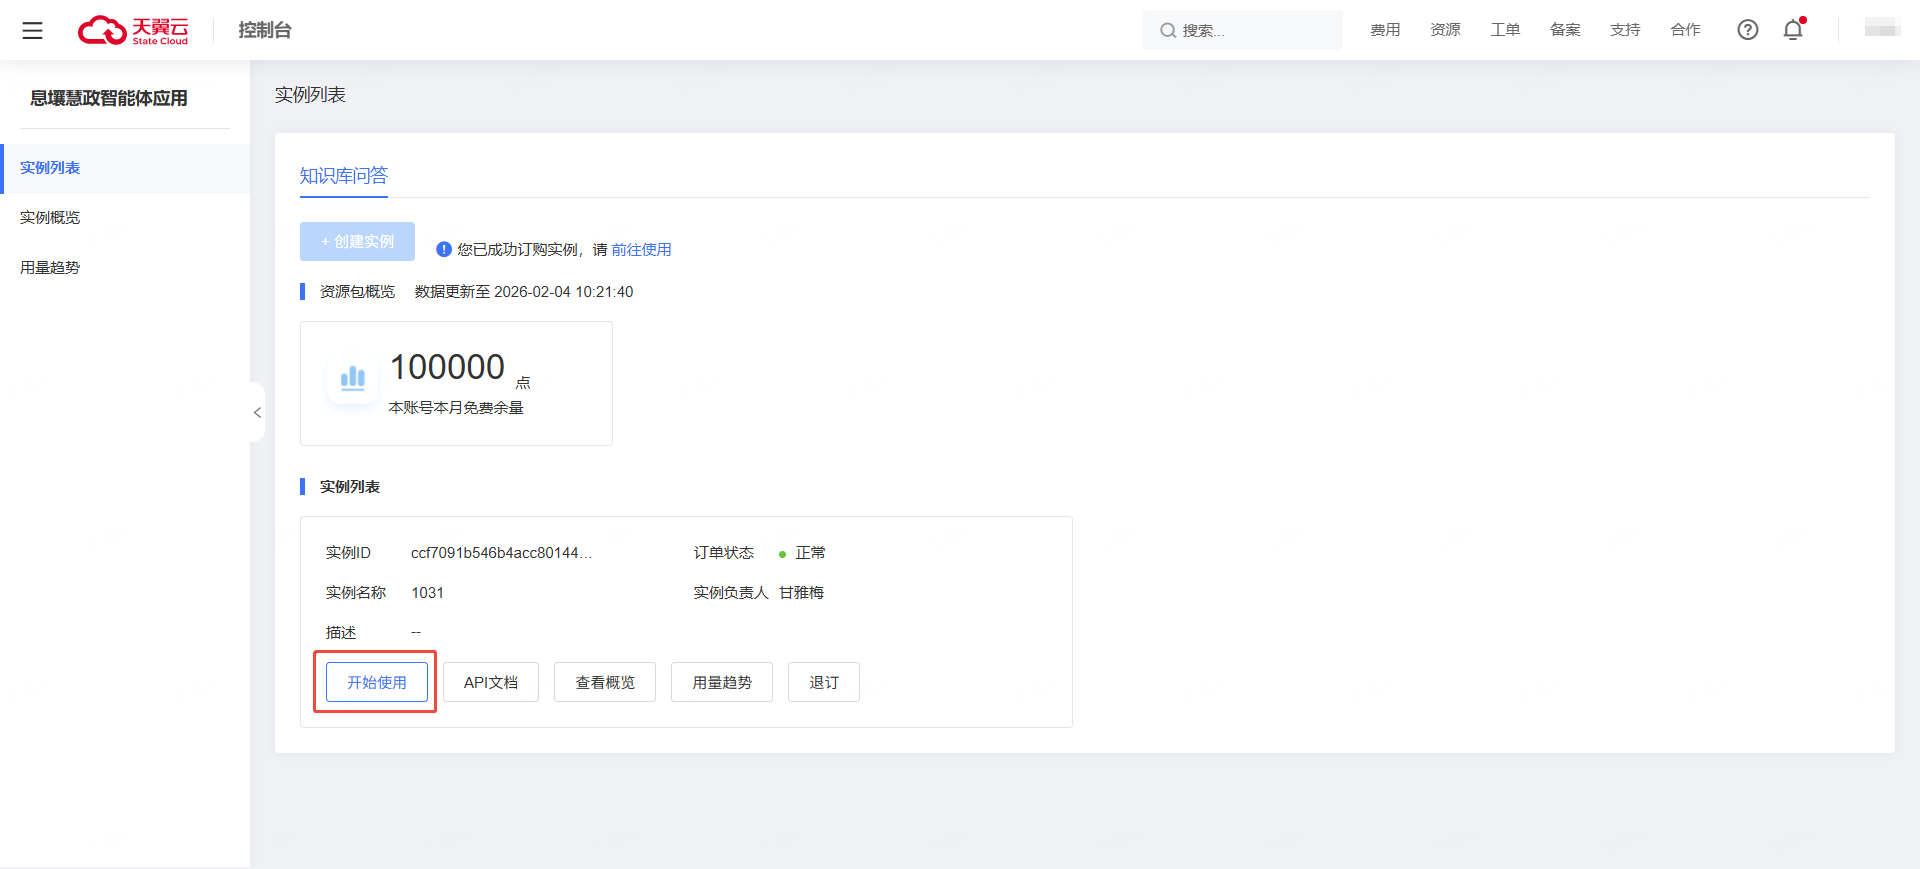Select 用量趋势 in the sidebar
This screenshot has height=869, width=1920.
pyautogui.click(x=50, y=268)
